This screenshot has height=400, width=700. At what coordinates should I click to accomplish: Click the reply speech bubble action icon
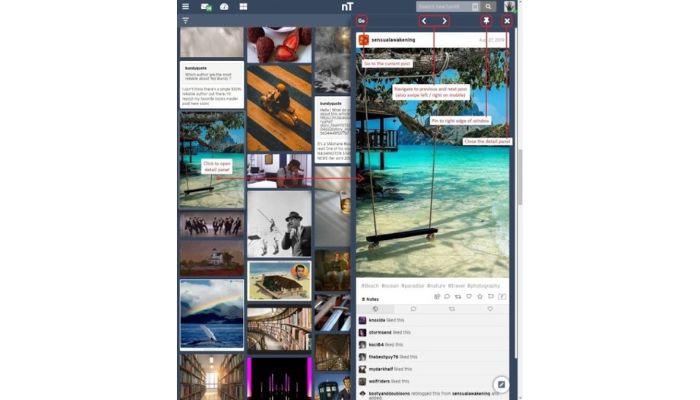coord(447,296)
